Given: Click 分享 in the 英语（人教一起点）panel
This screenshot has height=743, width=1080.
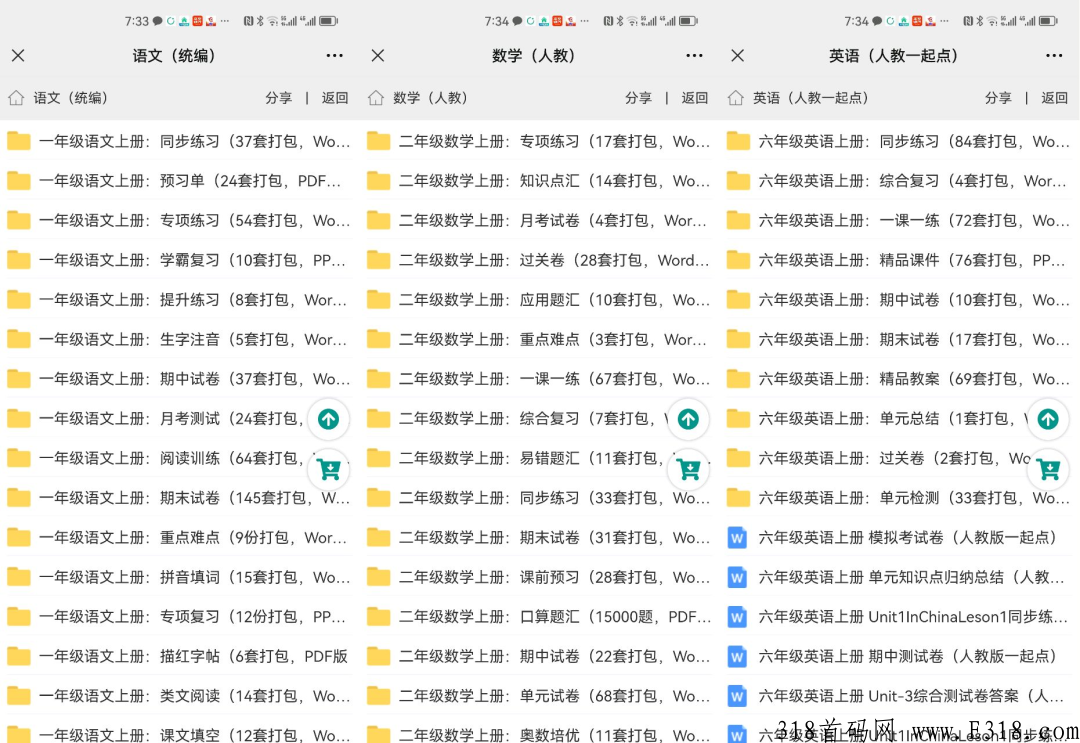Looking at the screenshot, I should click(998, 98).
